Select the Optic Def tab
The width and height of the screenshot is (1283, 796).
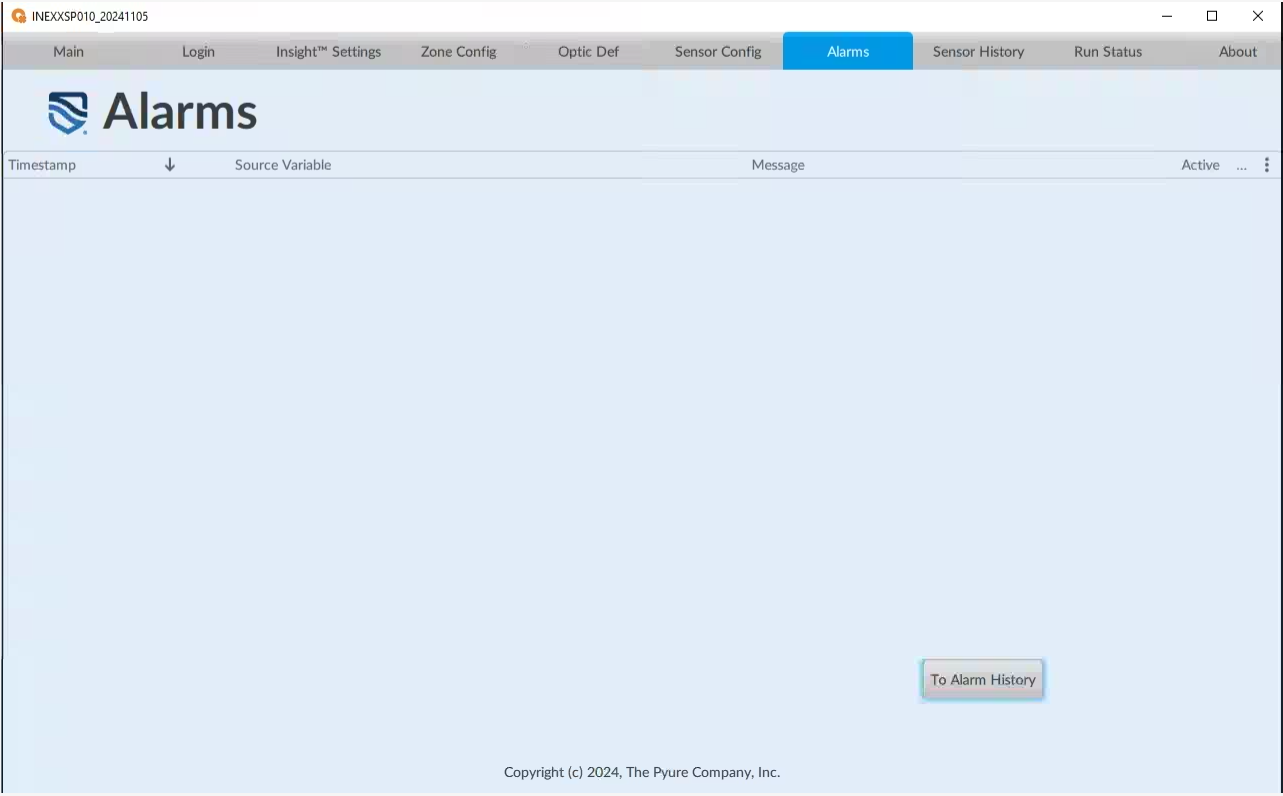(x=588, y=52)
